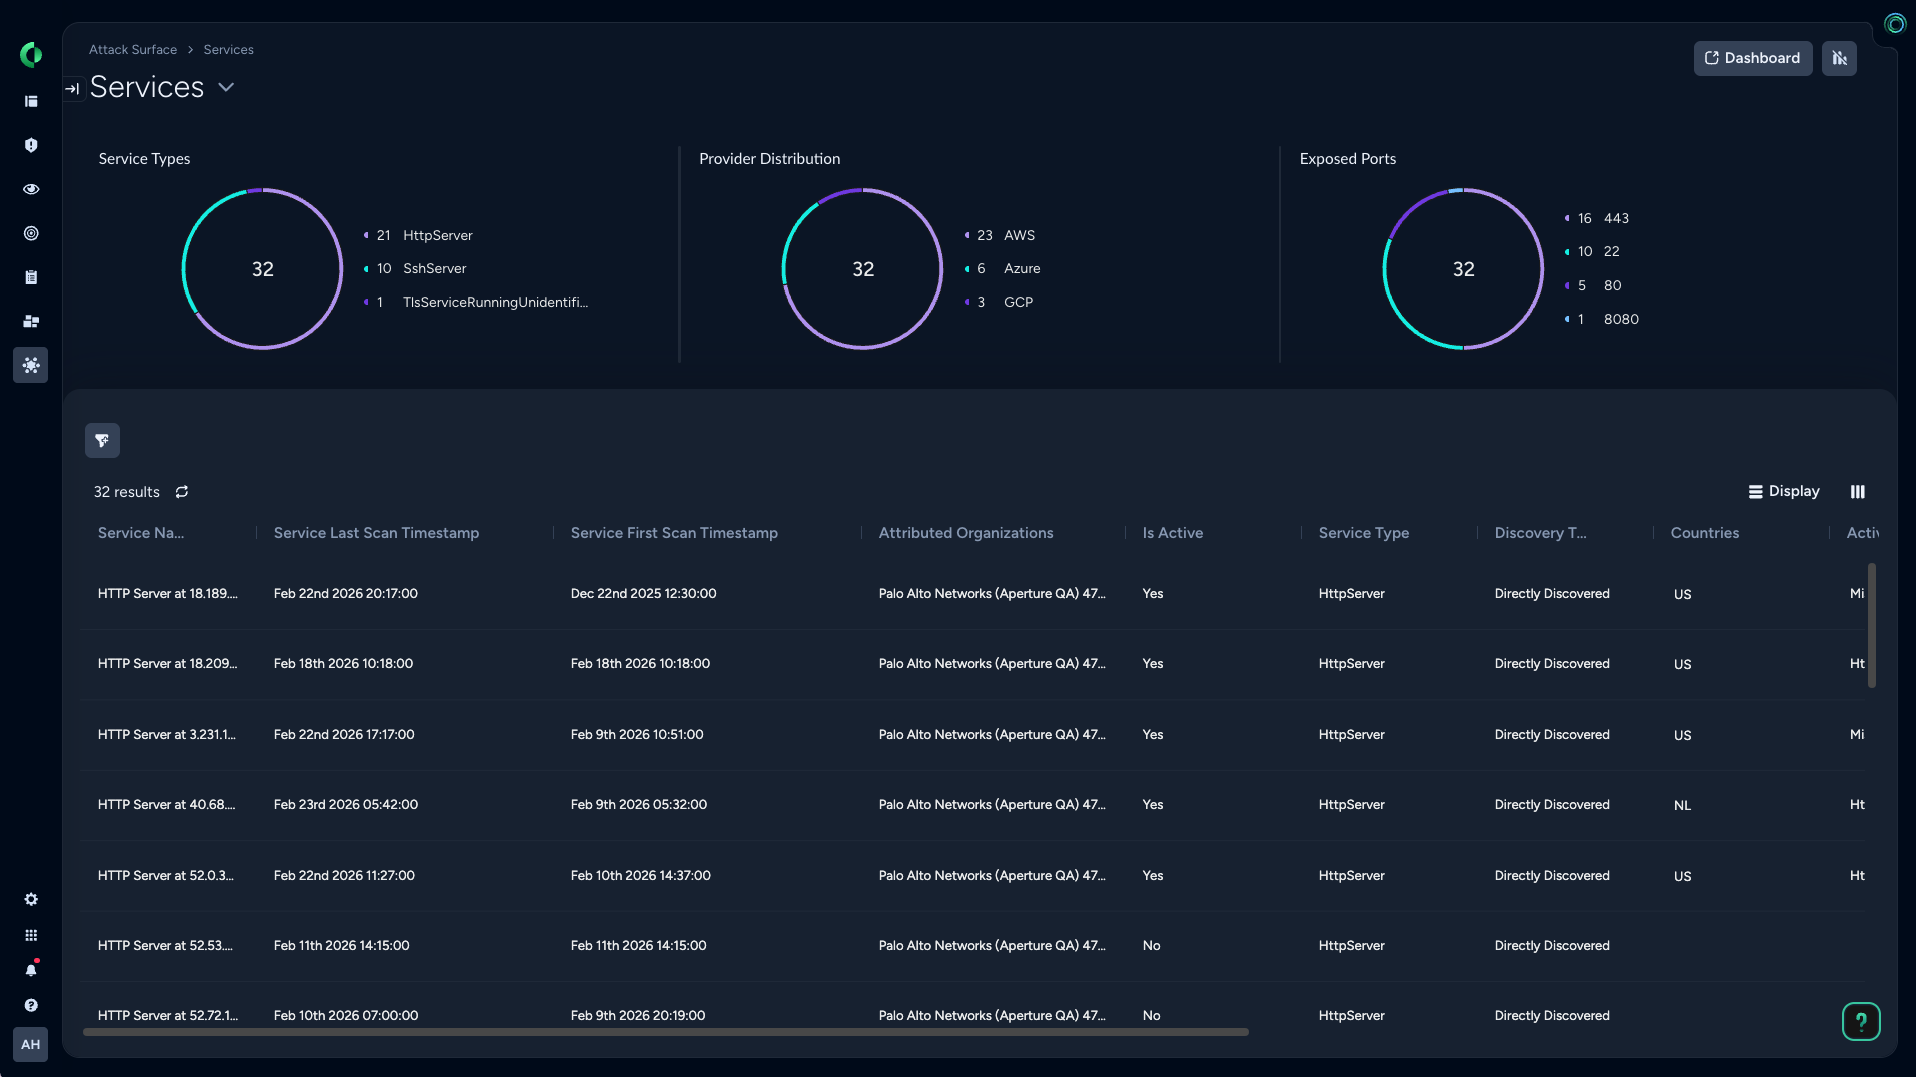Sort by Service Last Scan Timestamp column

[376, 533]
